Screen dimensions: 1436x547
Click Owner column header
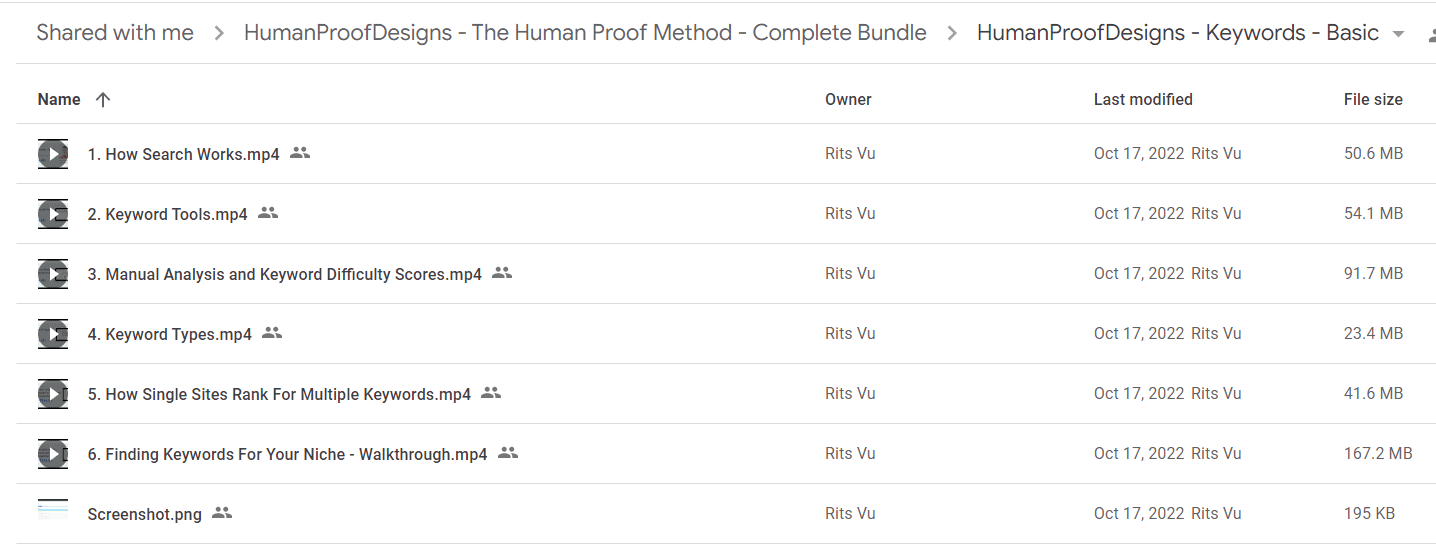point(848,99)
